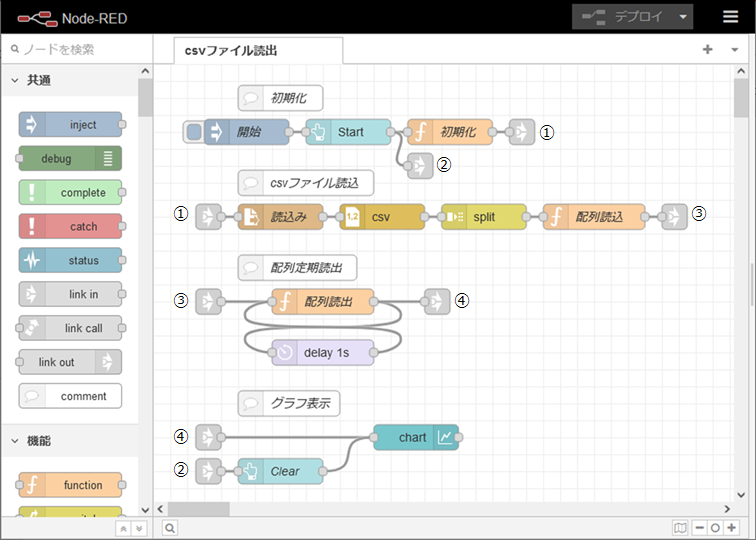Select the delay 1s node
This screenshot has height=540, width=756.
click(x=322, y=352)
